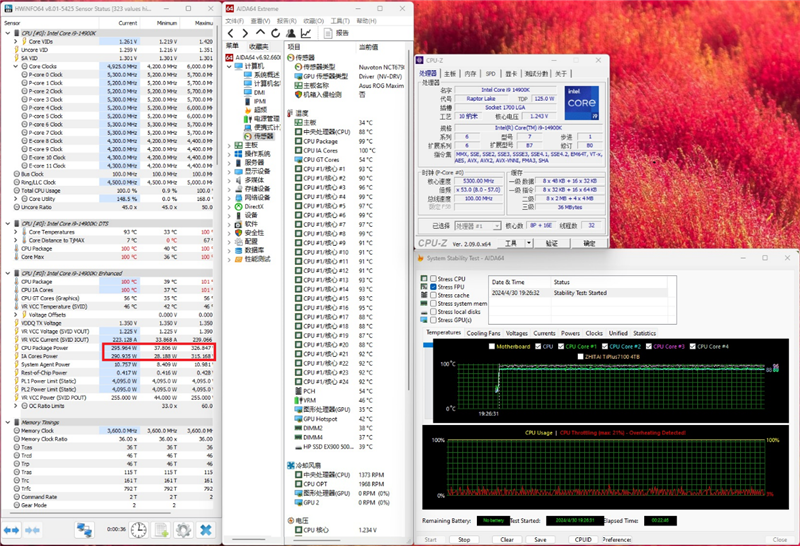Viewport: 800px width, 546px height.
Task: Open CPU-Z 处理器 #1 selection dropdown
Action: [x=496, y=226]
